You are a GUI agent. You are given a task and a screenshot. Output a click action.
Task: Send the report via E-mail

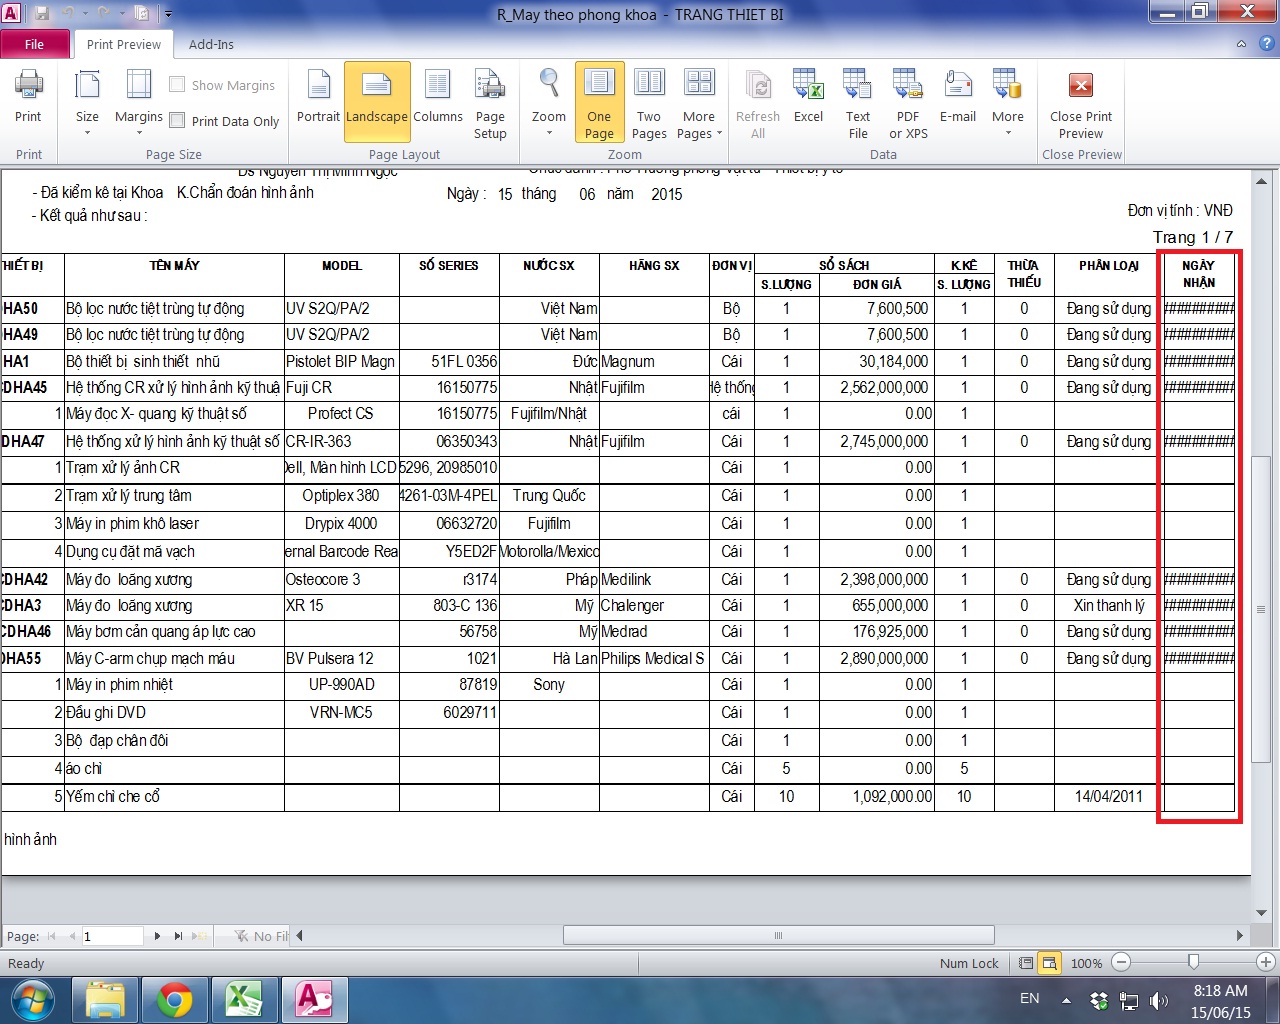pyautogui.click(x=957, y=98)
